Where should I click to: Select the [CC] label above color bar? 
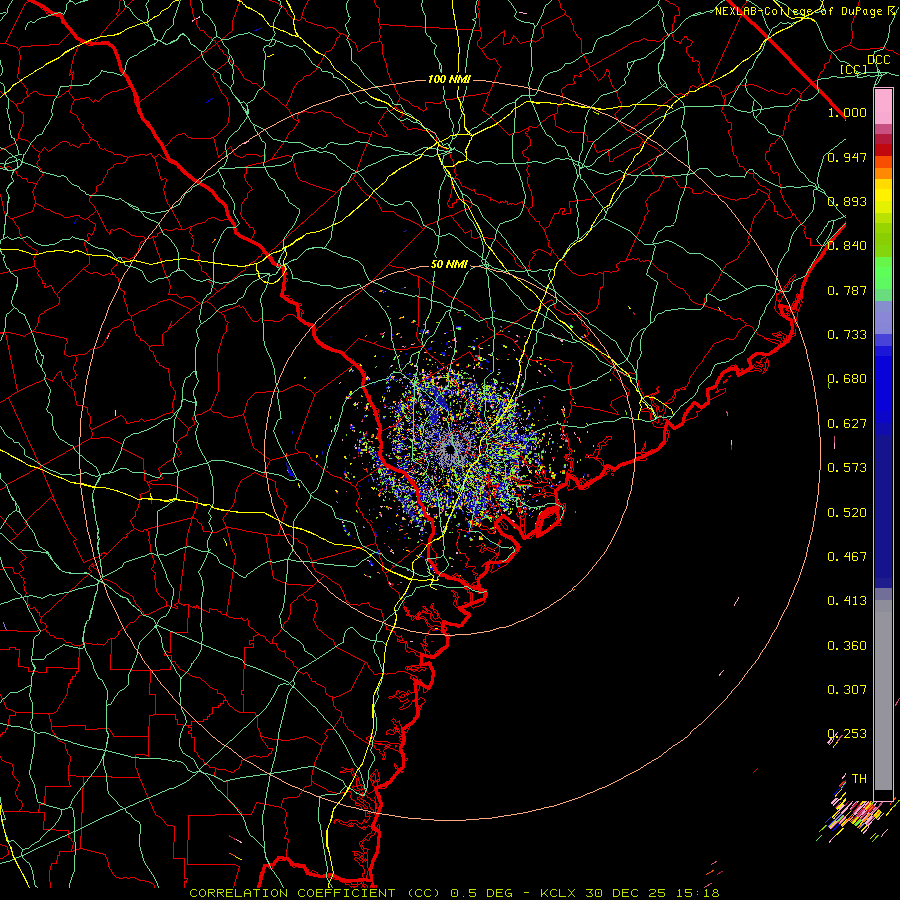854,69
